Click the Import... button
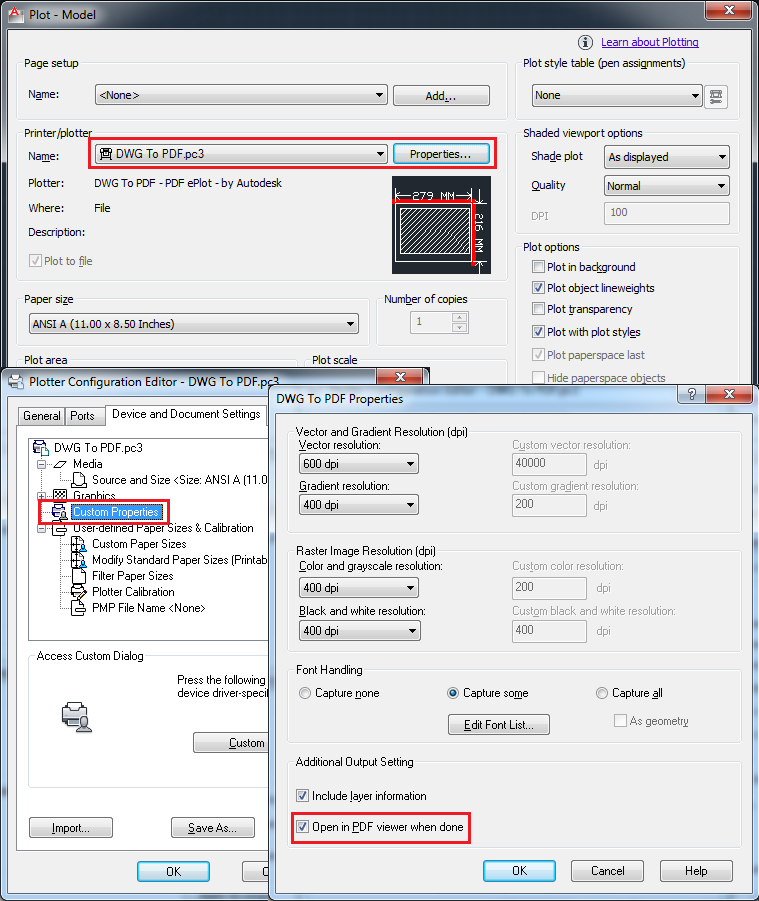 coord(71,827)
